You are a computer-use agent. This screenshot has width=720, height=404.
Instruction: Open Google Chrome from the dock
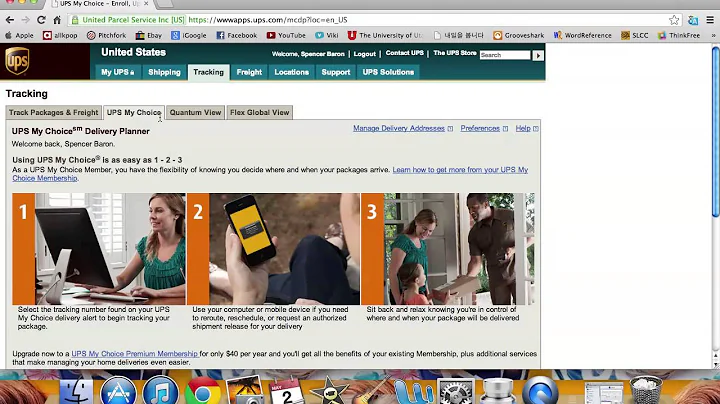pos(202,393)
